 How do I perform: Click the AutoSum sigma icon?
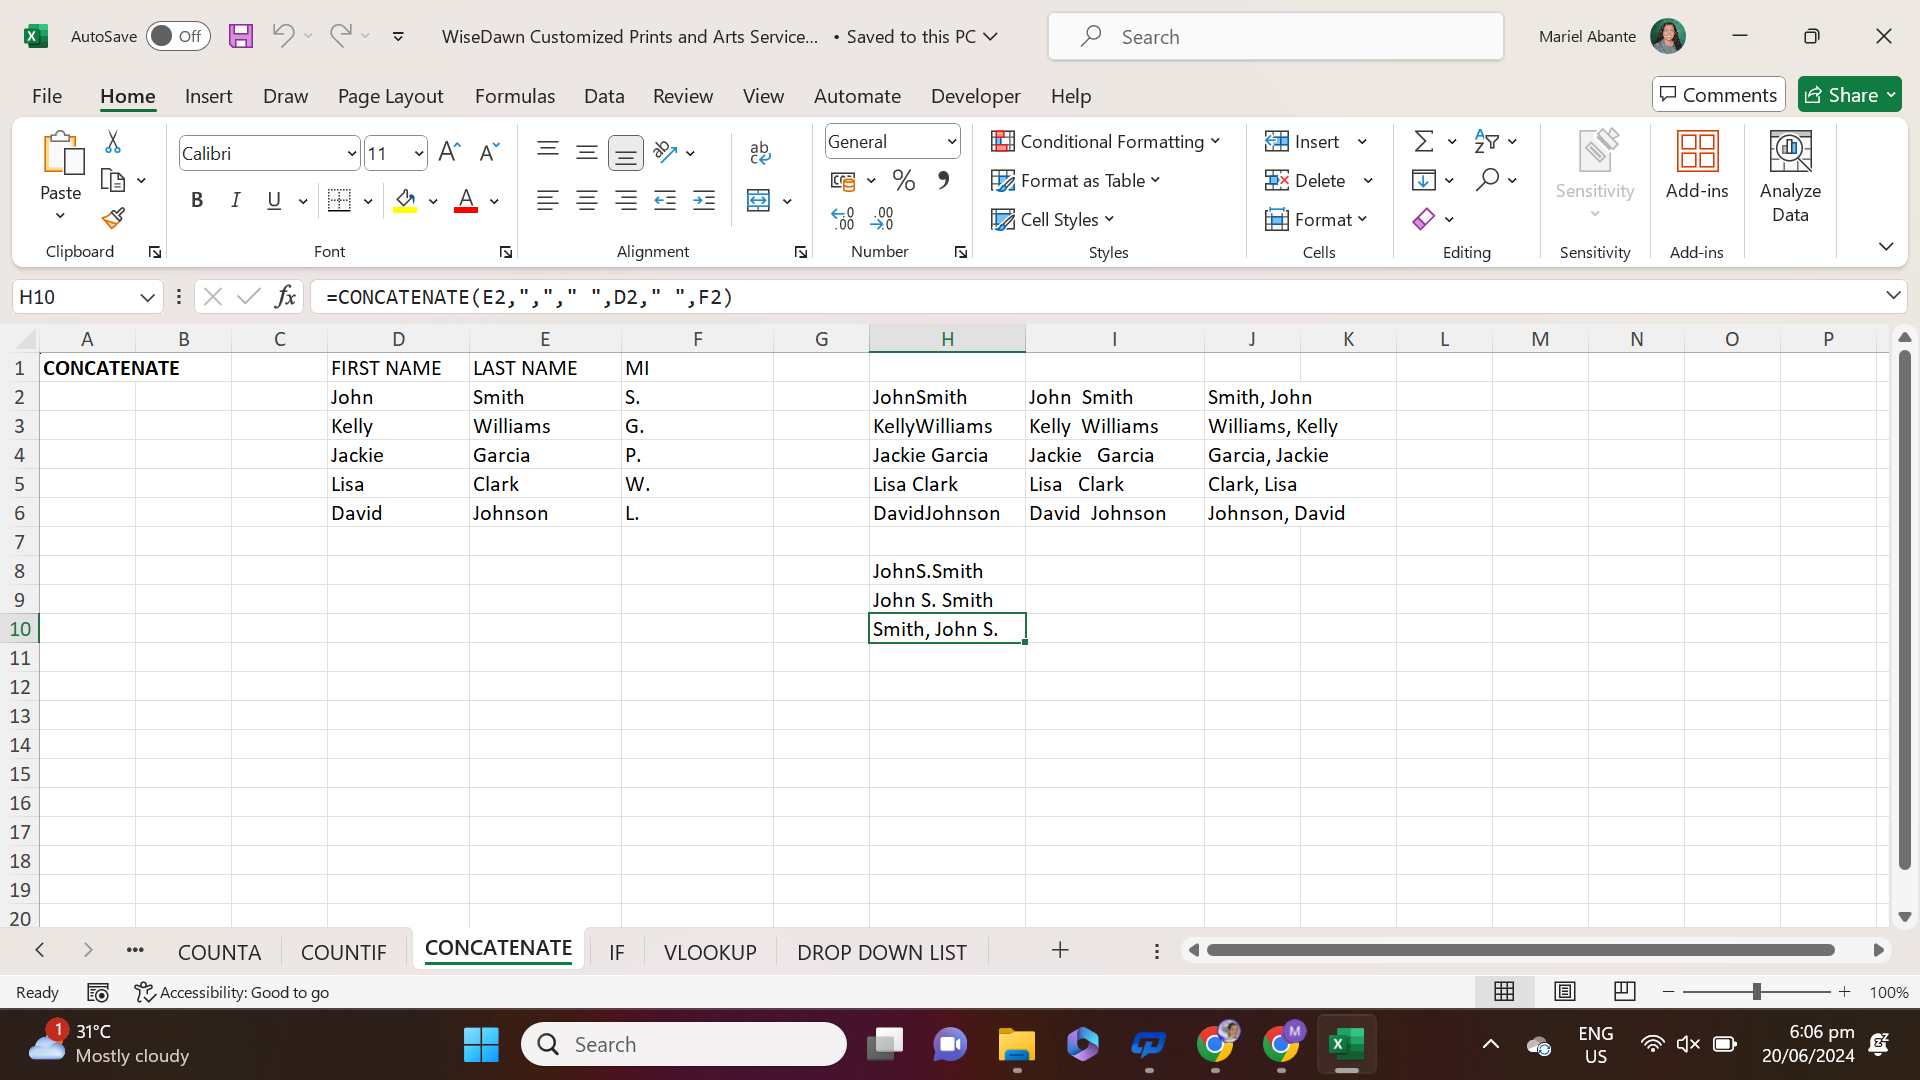[x=1424, y=142]
